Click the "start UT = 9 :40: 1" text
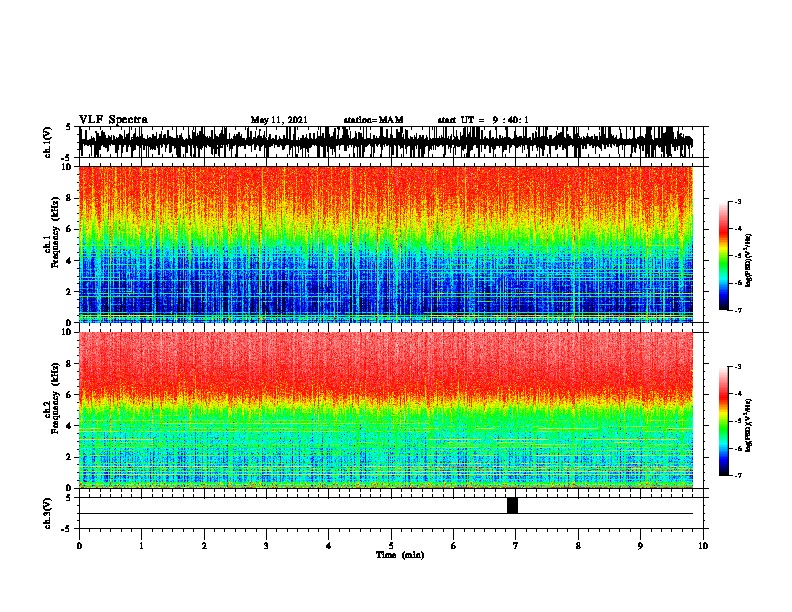 pos(483,120)
